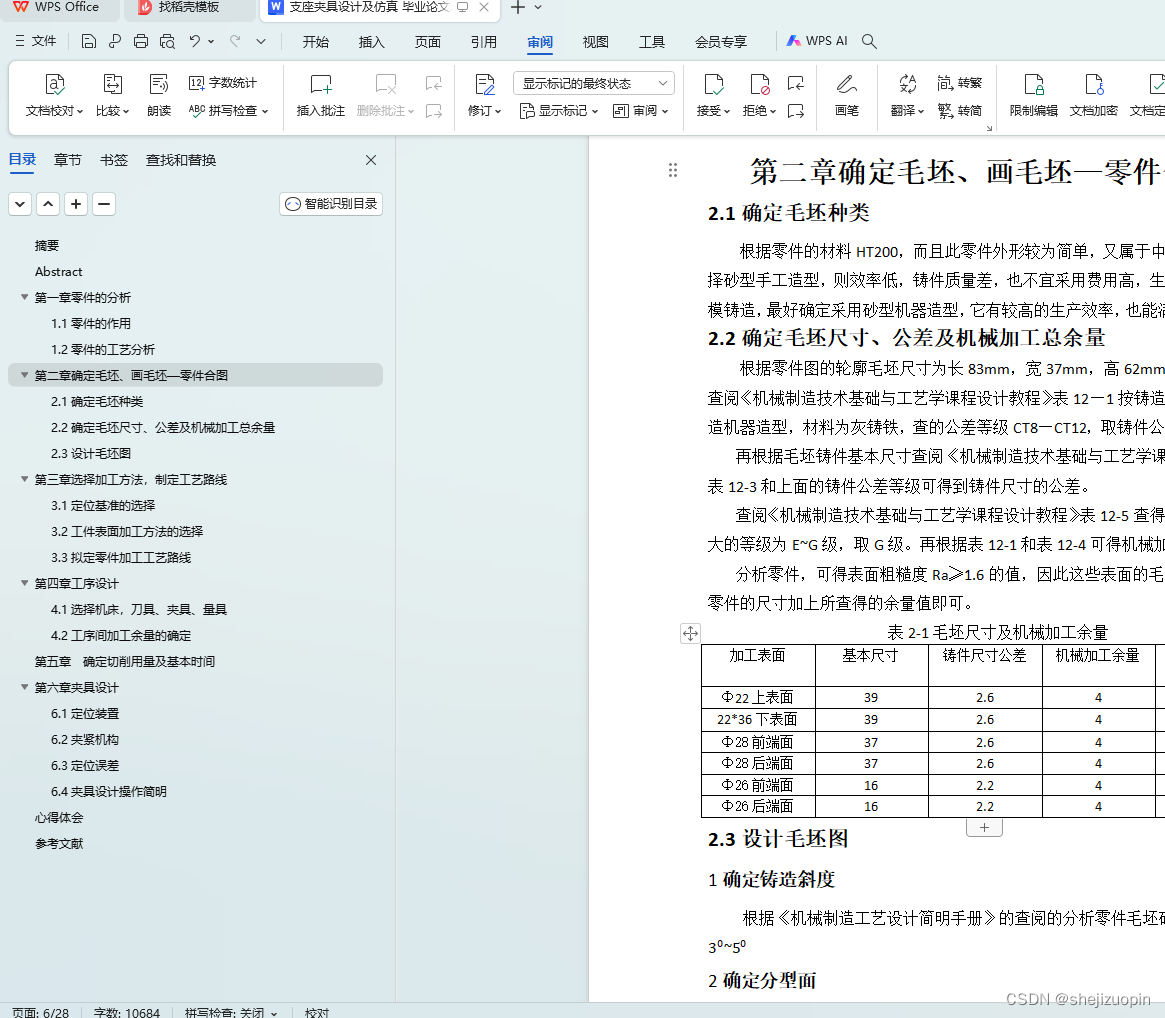Click the 修订 track changes icon
The height and width of the screenshot is (1018, 1165).
484,85
